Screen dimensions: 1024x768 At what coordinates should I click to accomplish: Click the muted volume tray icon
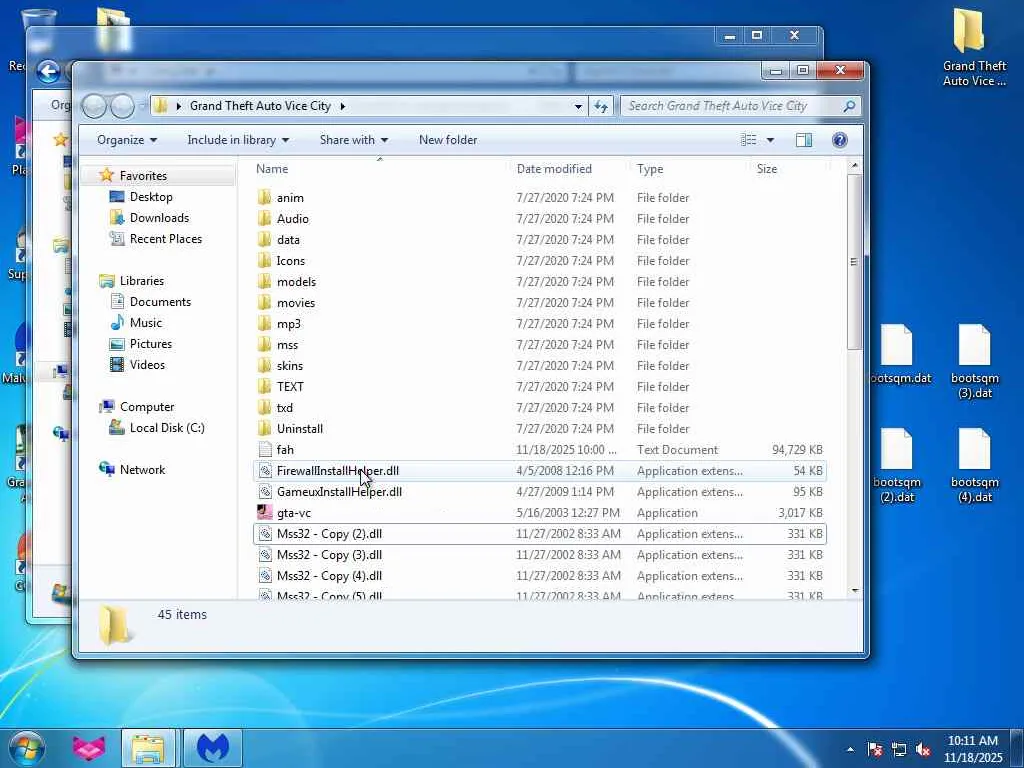923,749
